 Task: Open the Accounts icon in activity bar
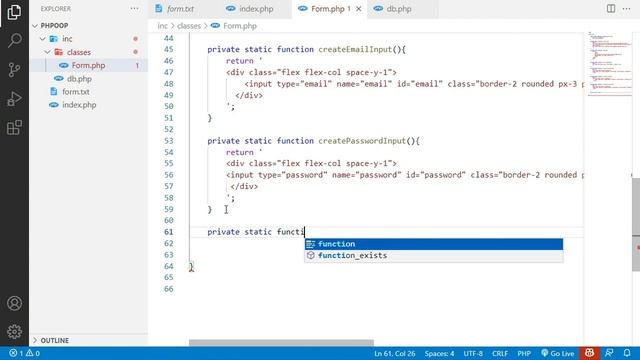coord(14,303)
